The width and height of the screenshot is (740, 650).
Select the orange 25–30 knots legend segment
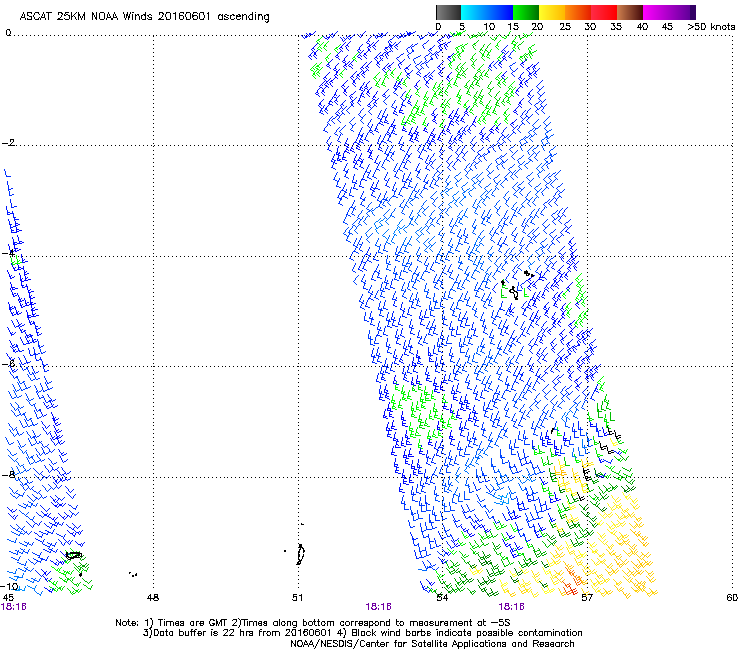pos(578,12)
